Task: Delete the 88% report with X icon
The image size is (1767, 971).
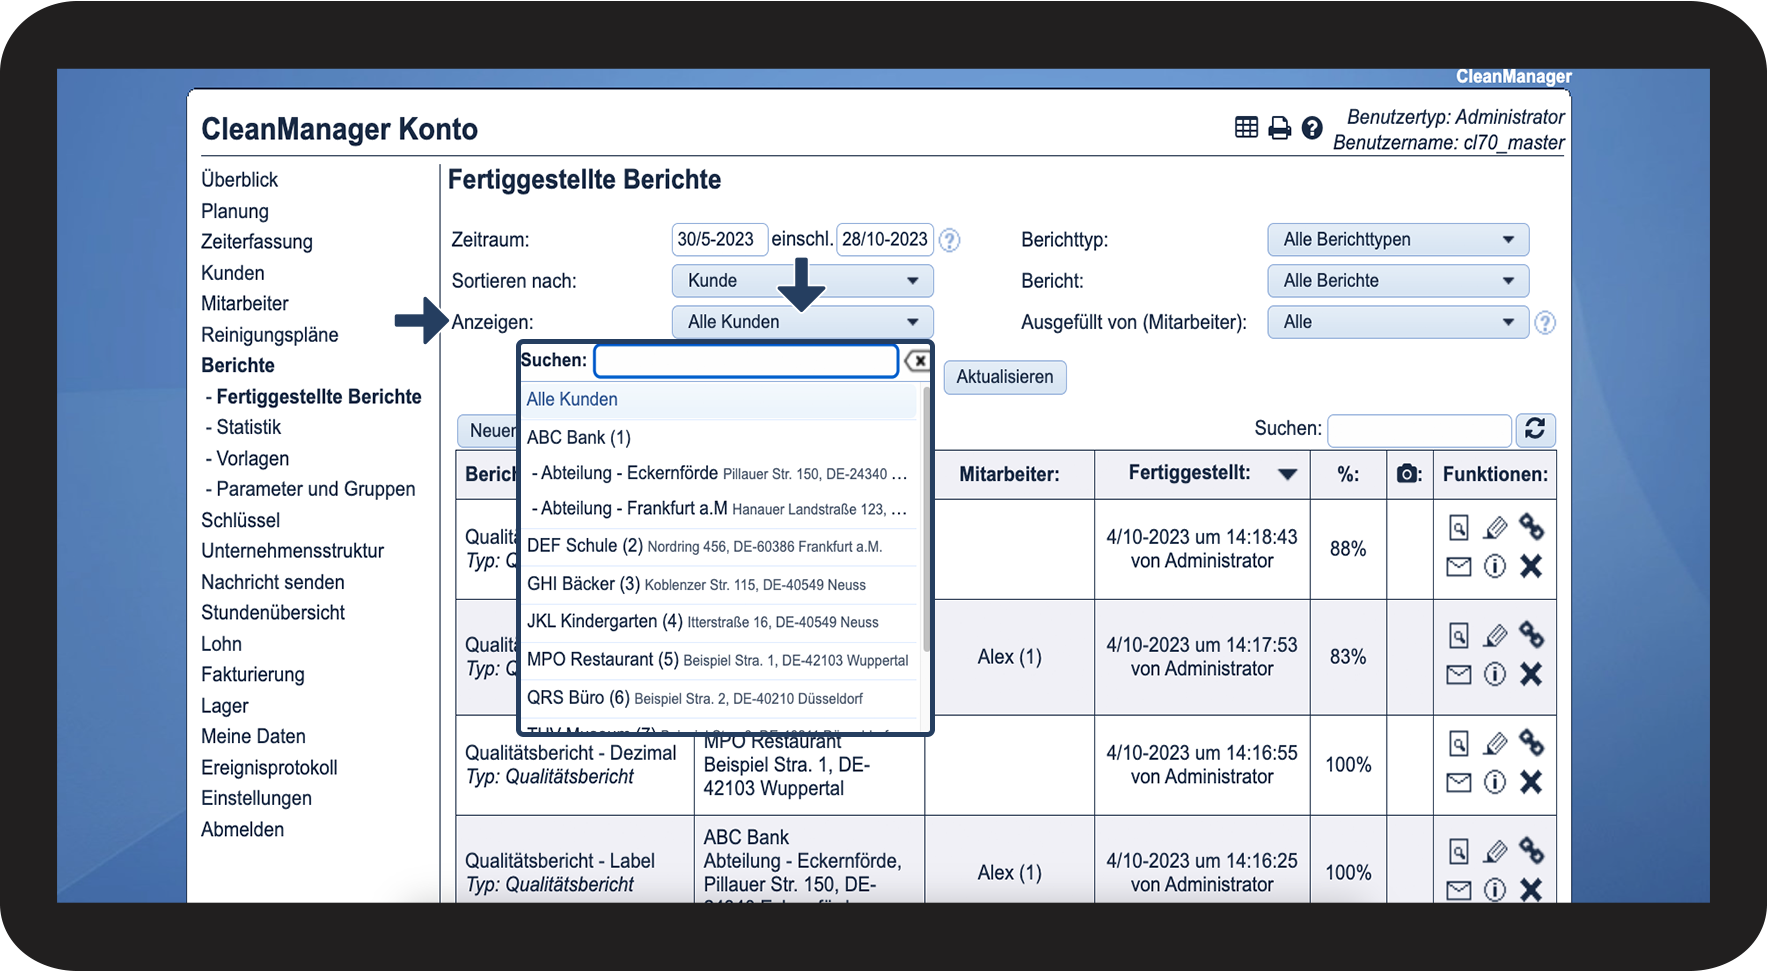Action: coord(1531,567)
